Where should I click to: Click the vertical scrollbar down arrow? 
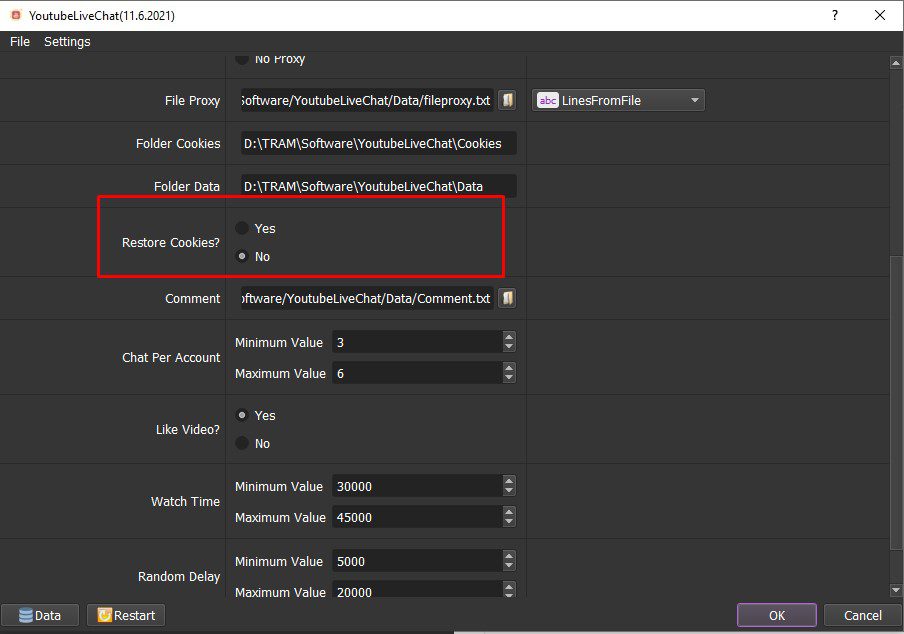click(x=896, y=590)
